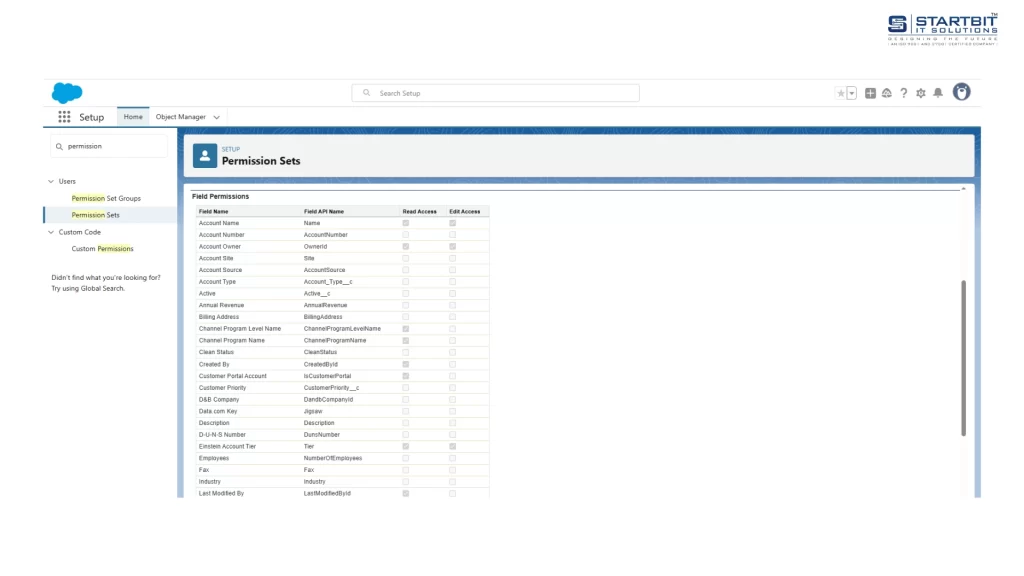This screenshot has height=576, width=1024.
Task: Switch to the Home tab
Action: pyautogui.click(x=133, y=117)
